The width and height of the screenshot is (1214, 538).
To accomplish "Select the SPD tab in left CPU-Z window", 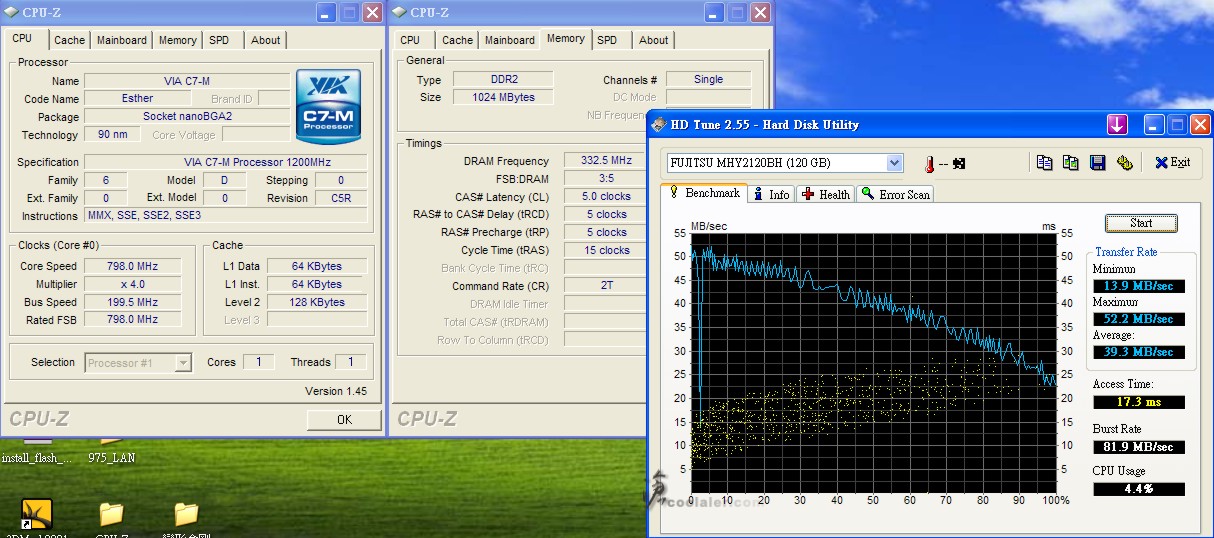I will pos(219,40).
